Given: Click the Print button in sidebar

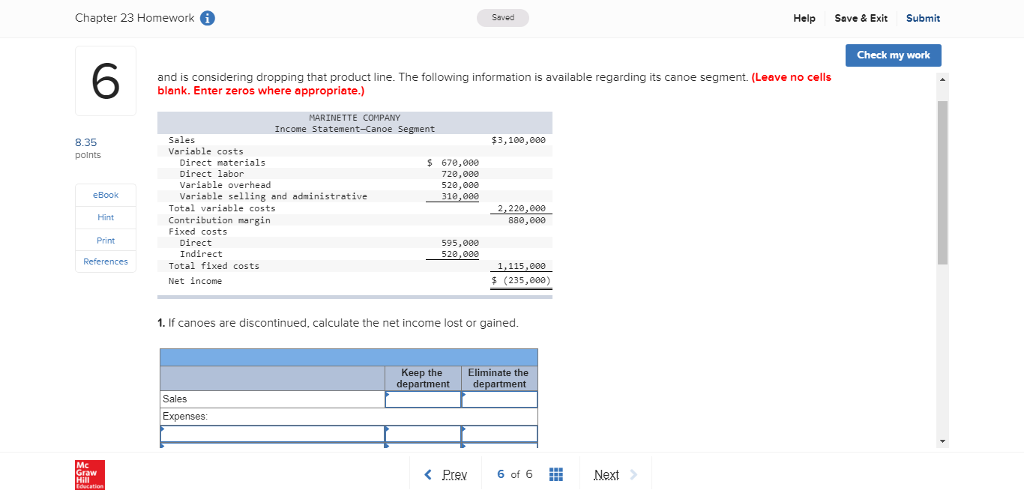Looking at the screenshot, I should (105, 240).
